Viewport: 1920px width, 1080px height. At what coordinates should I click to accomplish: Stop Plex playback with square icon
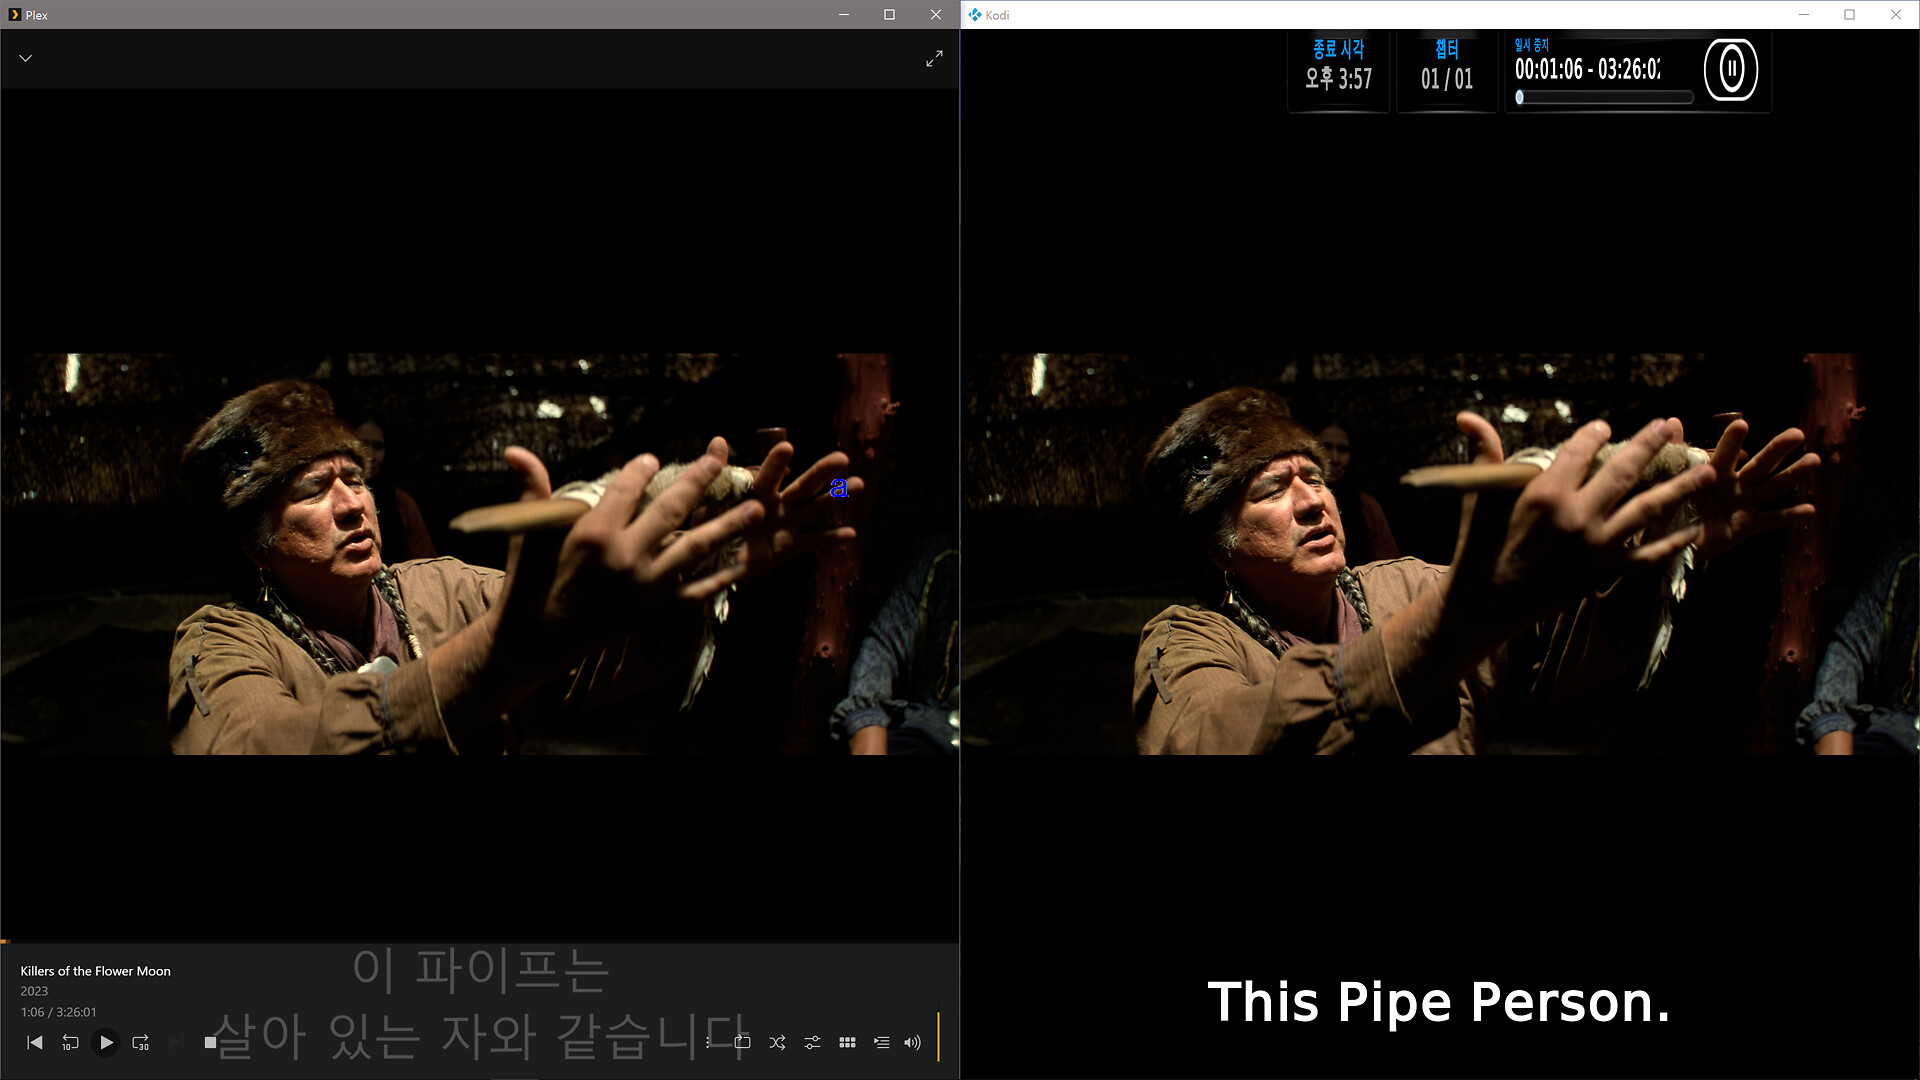pos(210,1042)
